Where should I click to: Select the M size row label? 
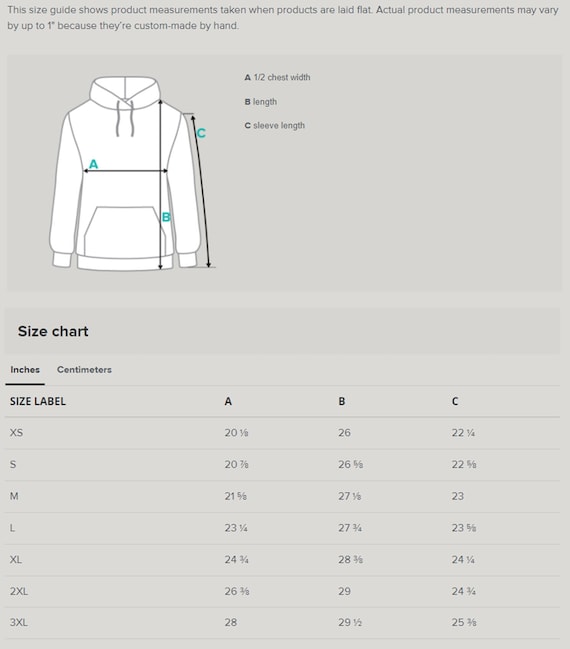(14, 496)
